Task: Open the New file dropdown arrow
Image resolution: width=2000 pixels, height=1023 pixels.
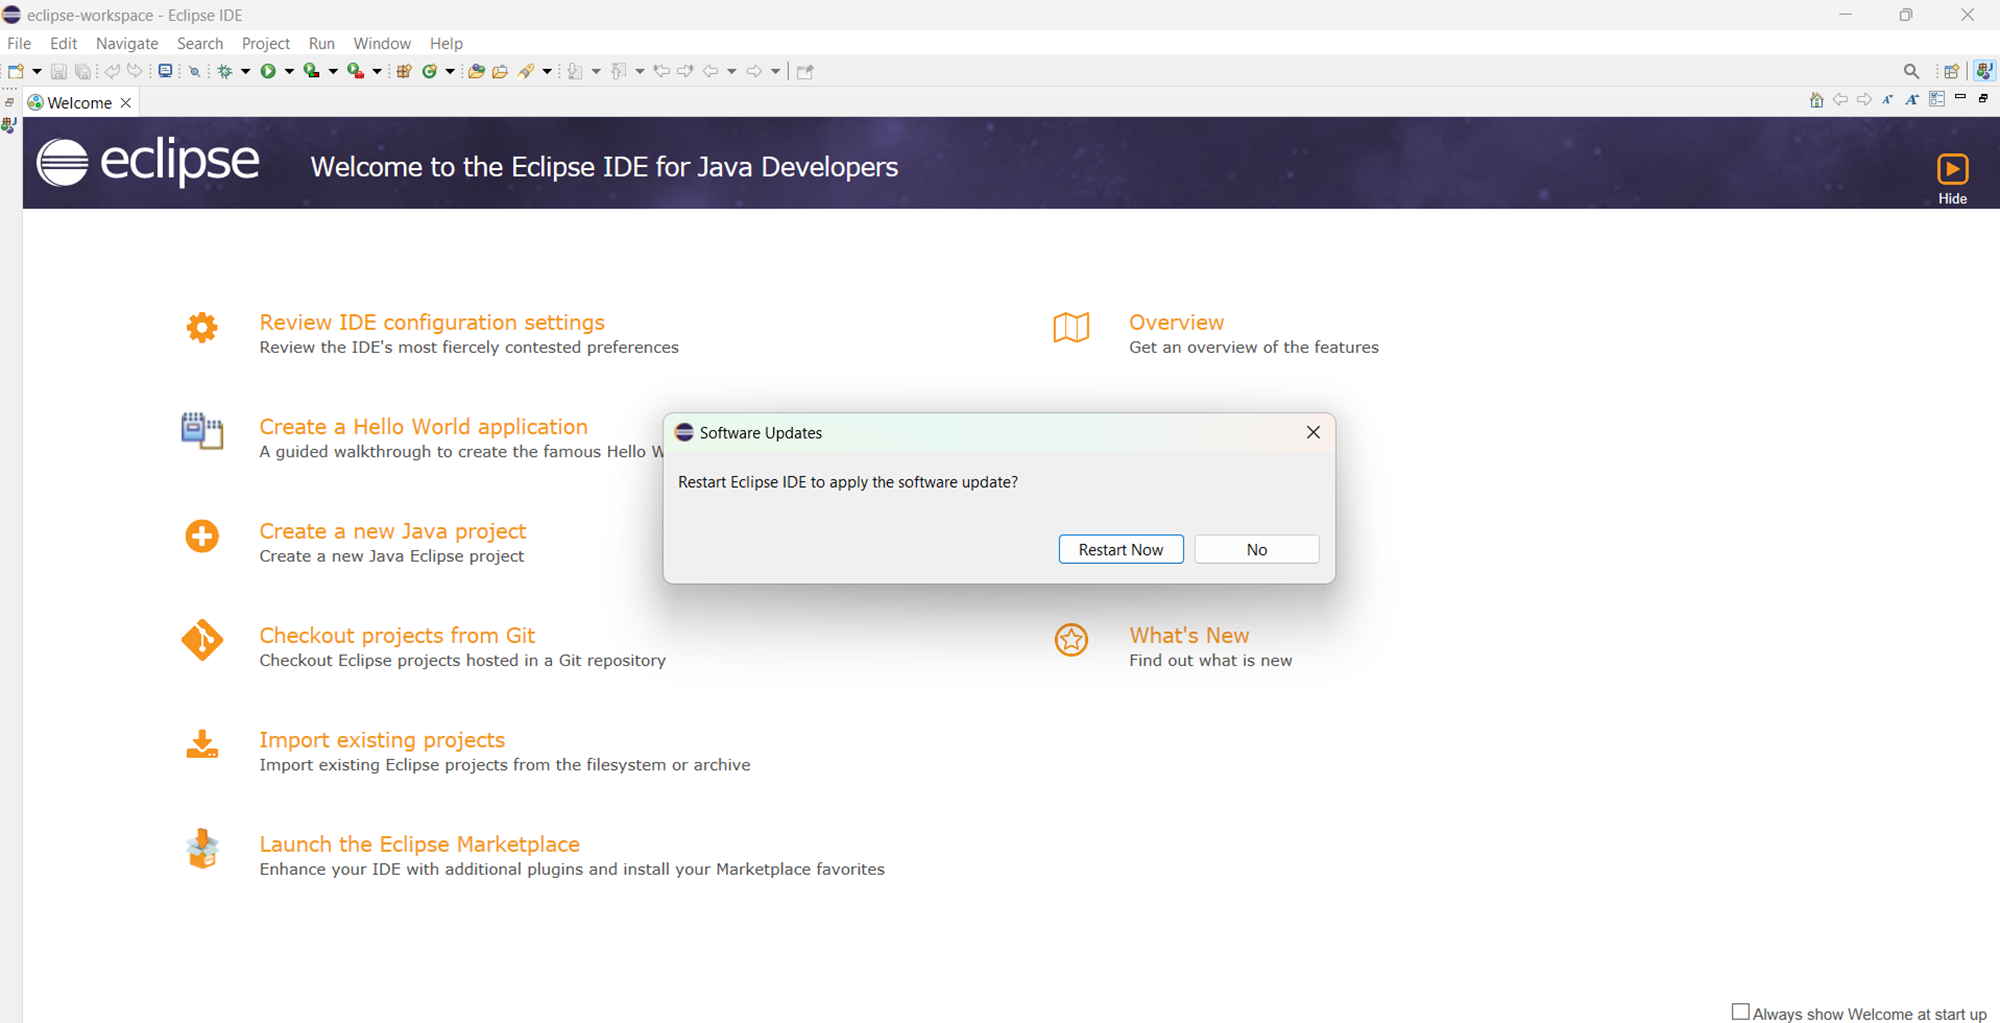Action: [x=37, y=71]
